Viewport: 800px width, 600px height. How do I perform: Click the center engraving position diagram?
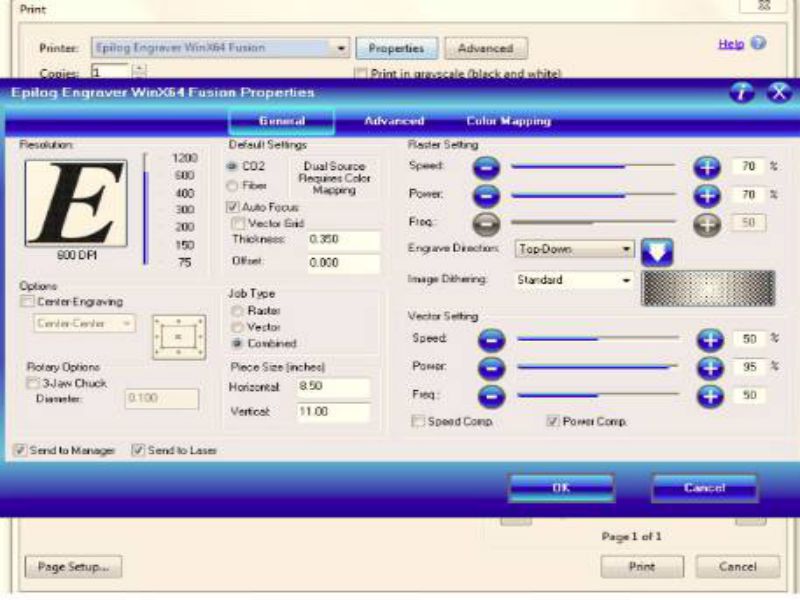(x=179, y=337)
